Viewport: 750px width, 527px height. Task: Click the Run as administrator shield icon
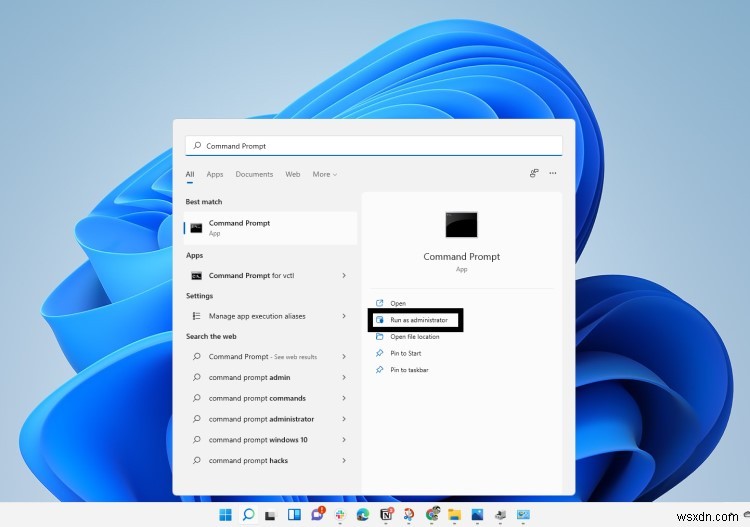pos(379,319)
